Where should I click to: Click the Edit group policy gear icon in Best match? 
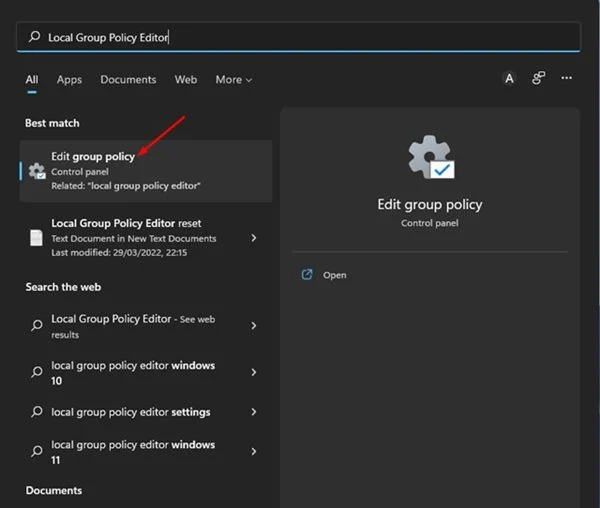point(37,171)
